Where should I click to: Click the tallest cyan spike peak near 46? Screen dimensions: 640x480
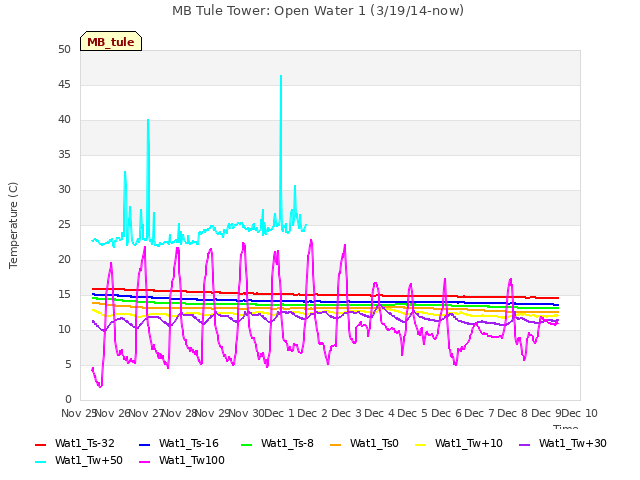(x=281, y=76)
